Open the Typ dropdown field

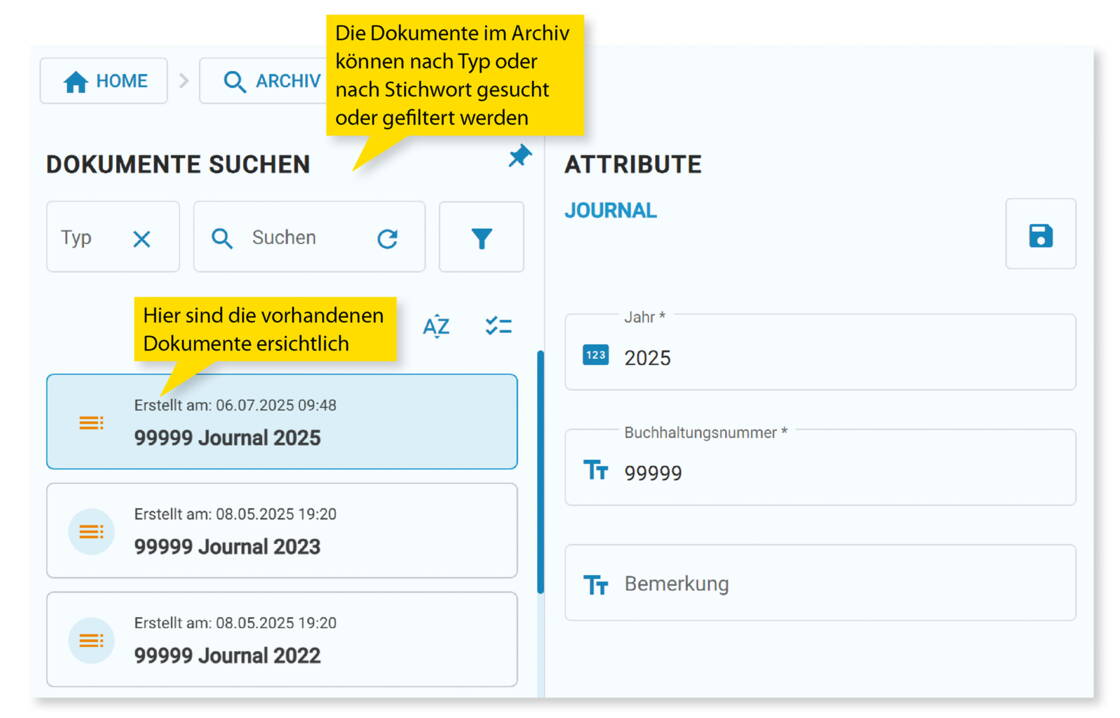85,238
